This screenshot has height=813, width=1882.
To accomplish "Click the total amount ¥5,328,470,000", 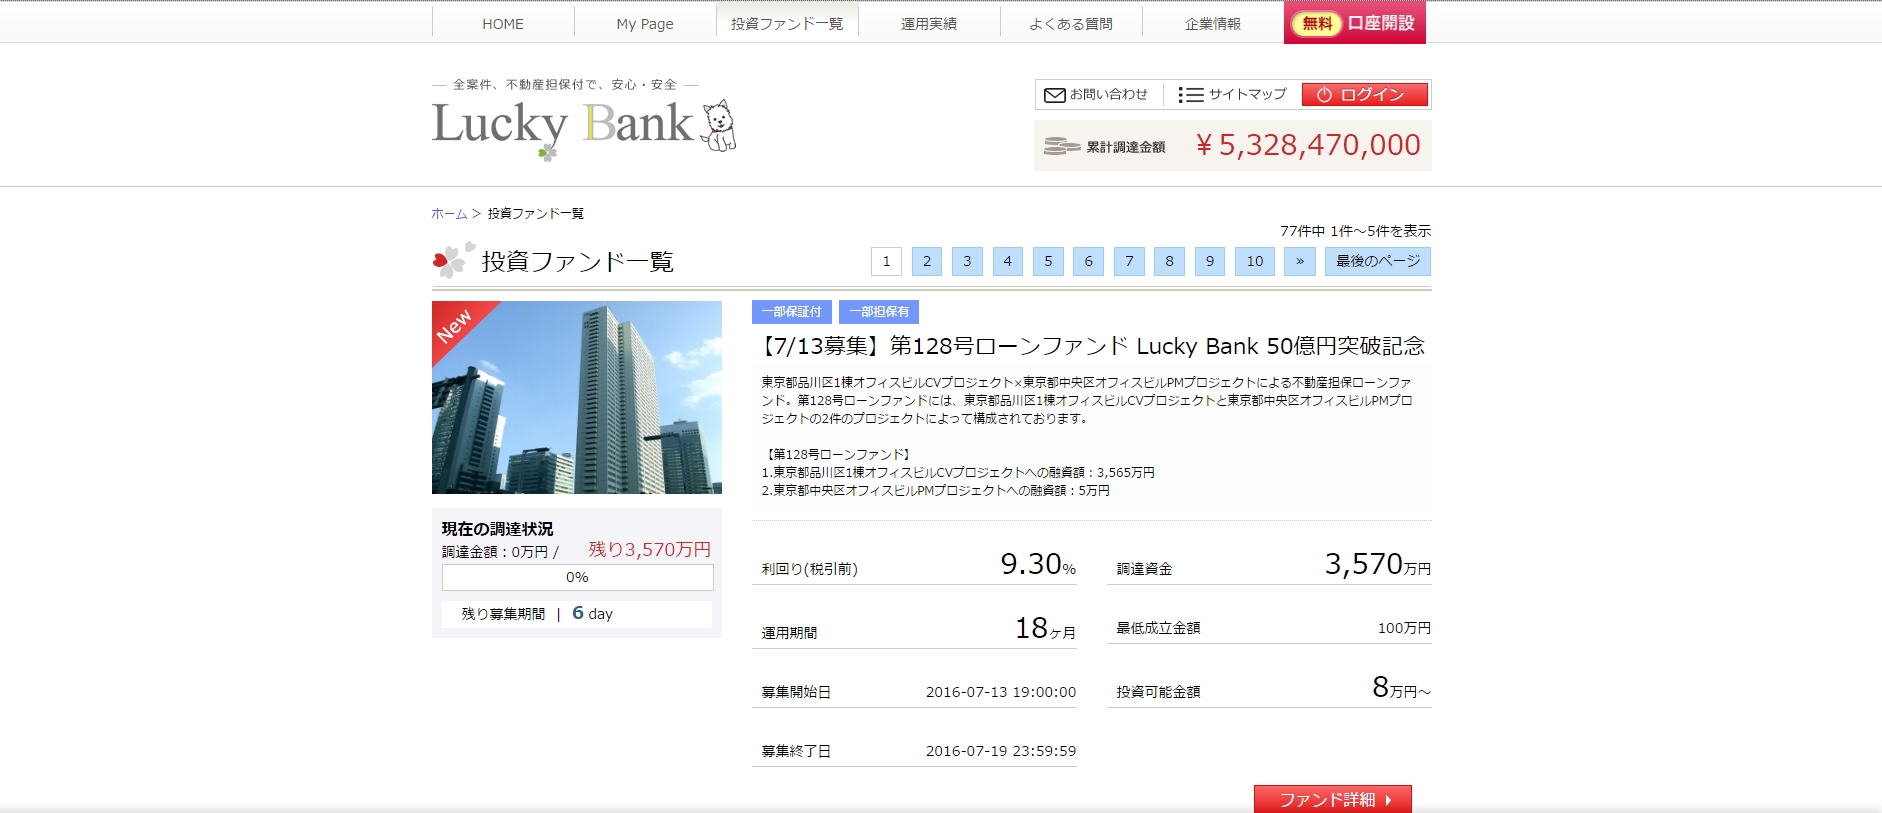I will click(x=1307, y=145).
